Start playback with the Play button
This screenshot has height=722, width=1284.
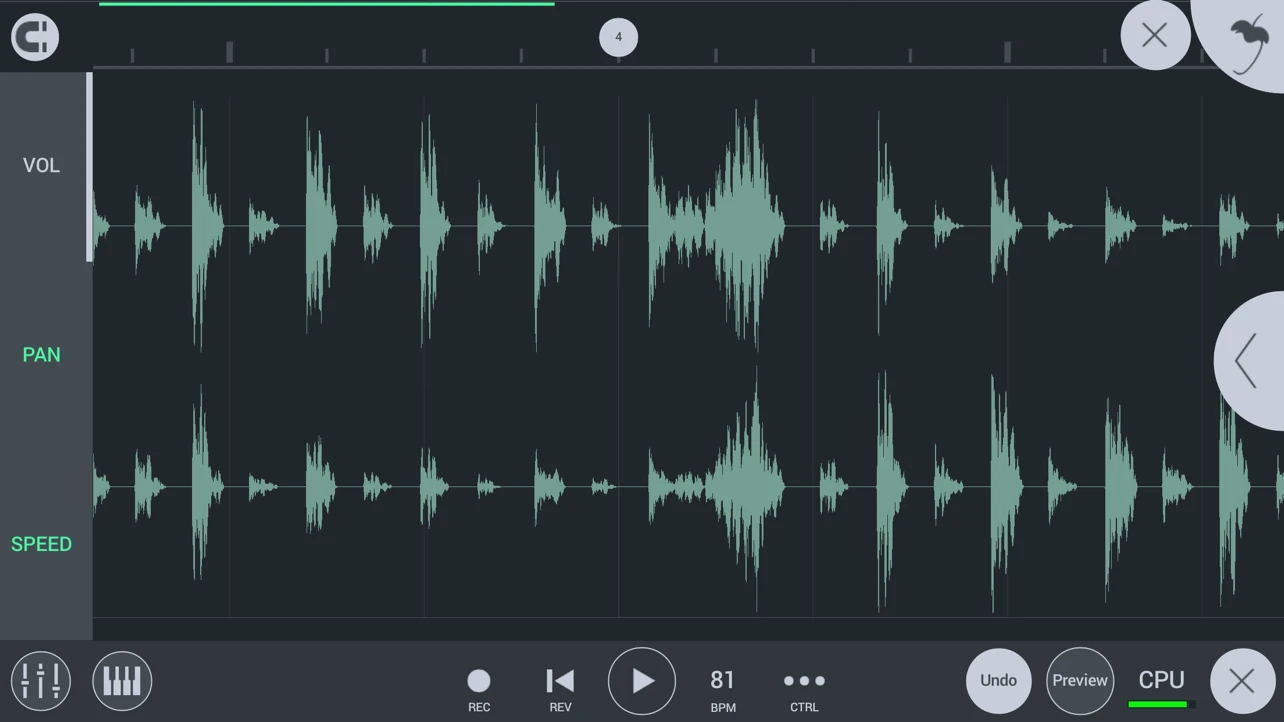[x=642, y=681]
